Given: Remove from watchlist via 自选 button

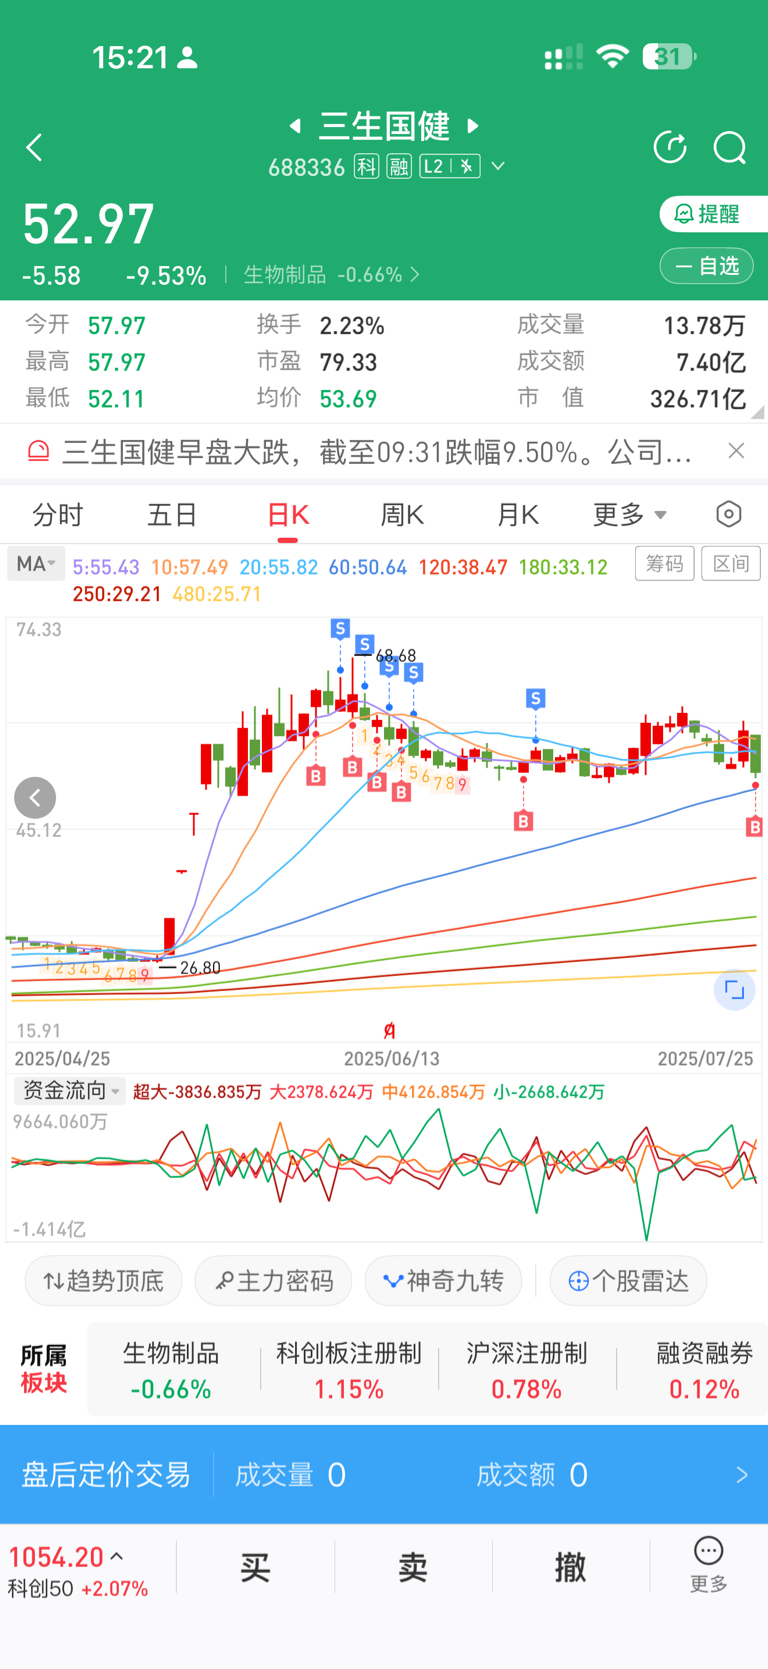Looking at the screenshot, I should pos(707,266).
